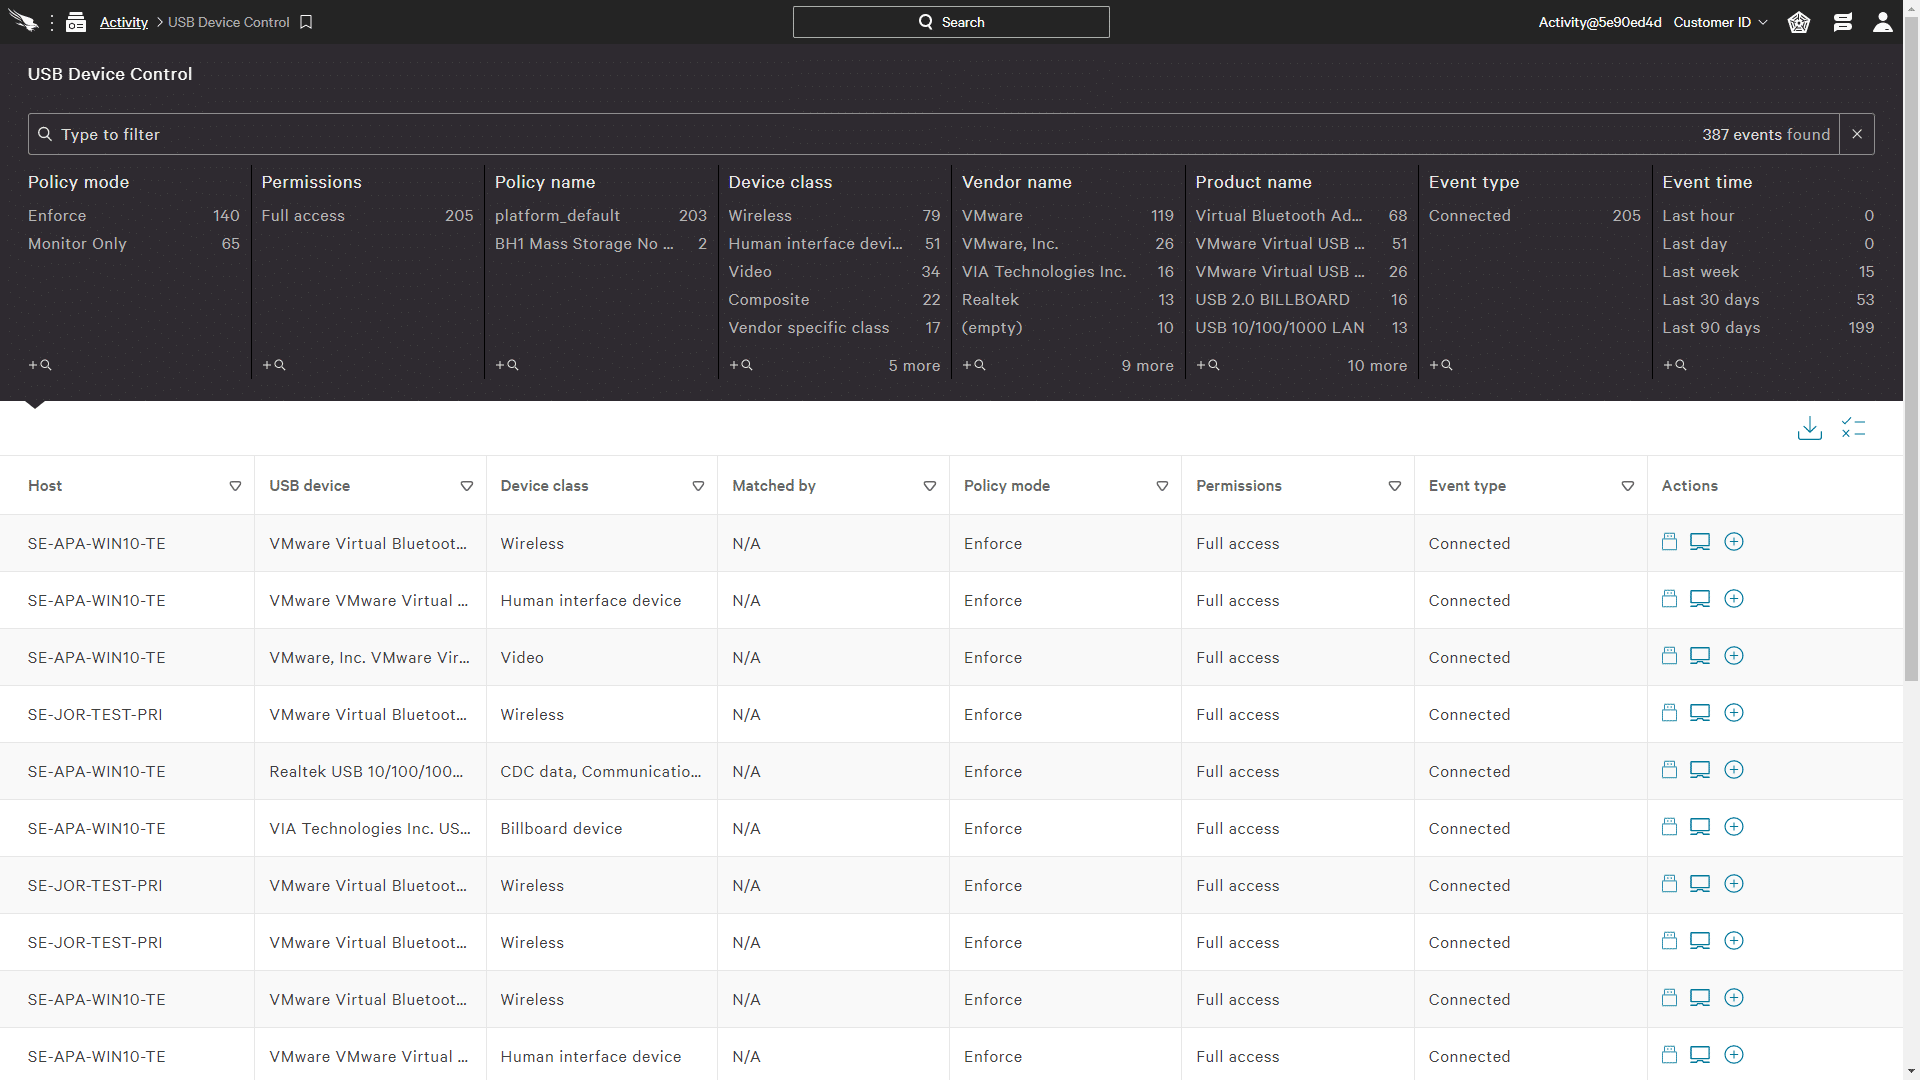1920x1080 pixels.
Task: Filter by Connected event type
Action: (x=1535, y=216)
